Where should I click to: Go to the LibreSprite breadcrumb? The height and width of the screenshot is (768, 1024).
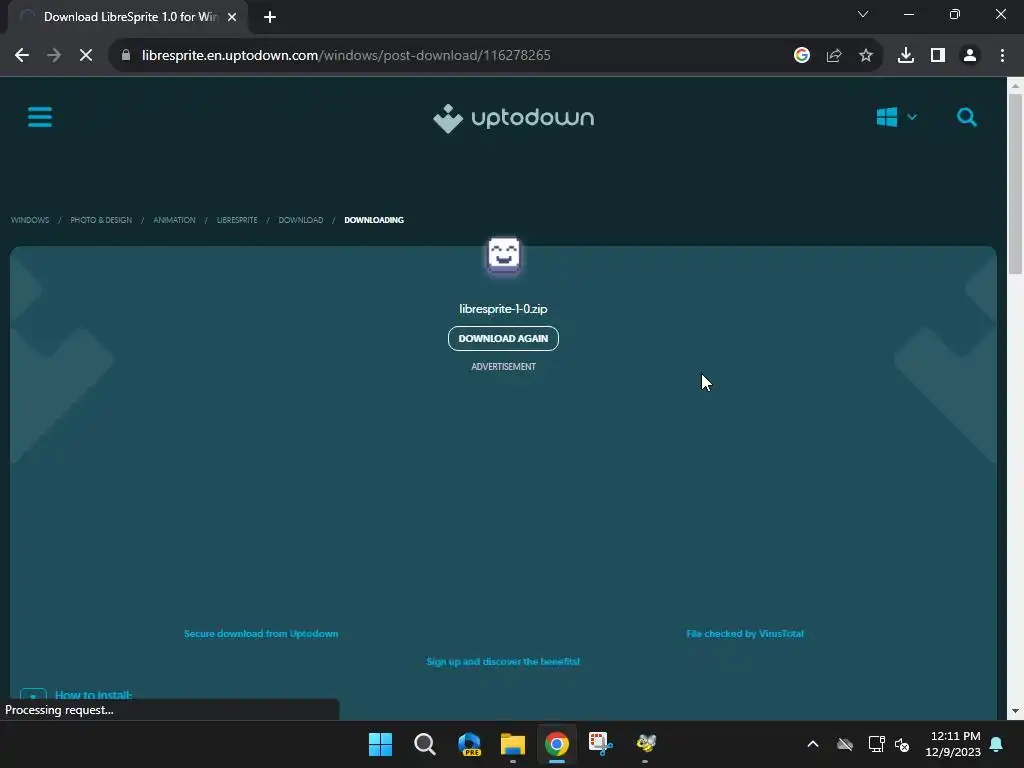237,220
